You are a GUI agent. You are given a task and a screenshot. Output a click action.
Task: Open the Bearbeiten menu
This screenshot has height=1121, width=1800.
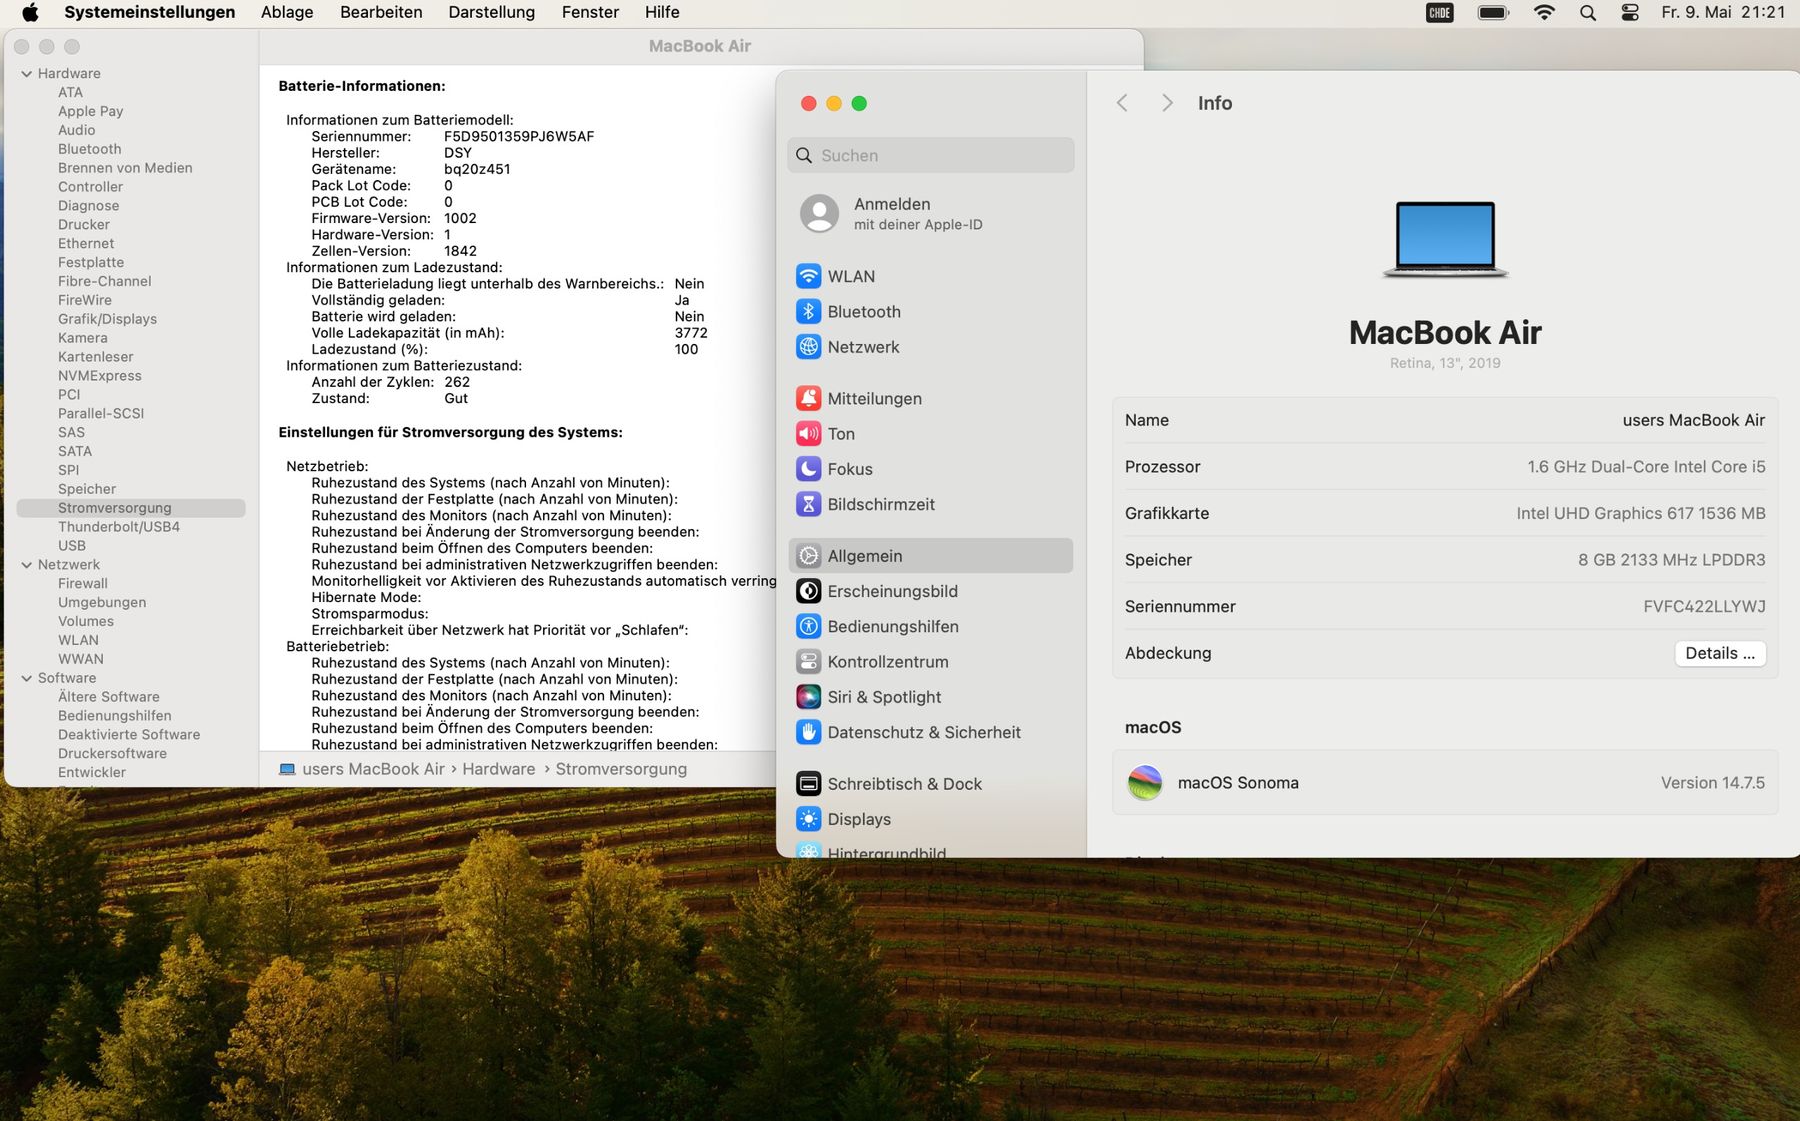(381, 12)
